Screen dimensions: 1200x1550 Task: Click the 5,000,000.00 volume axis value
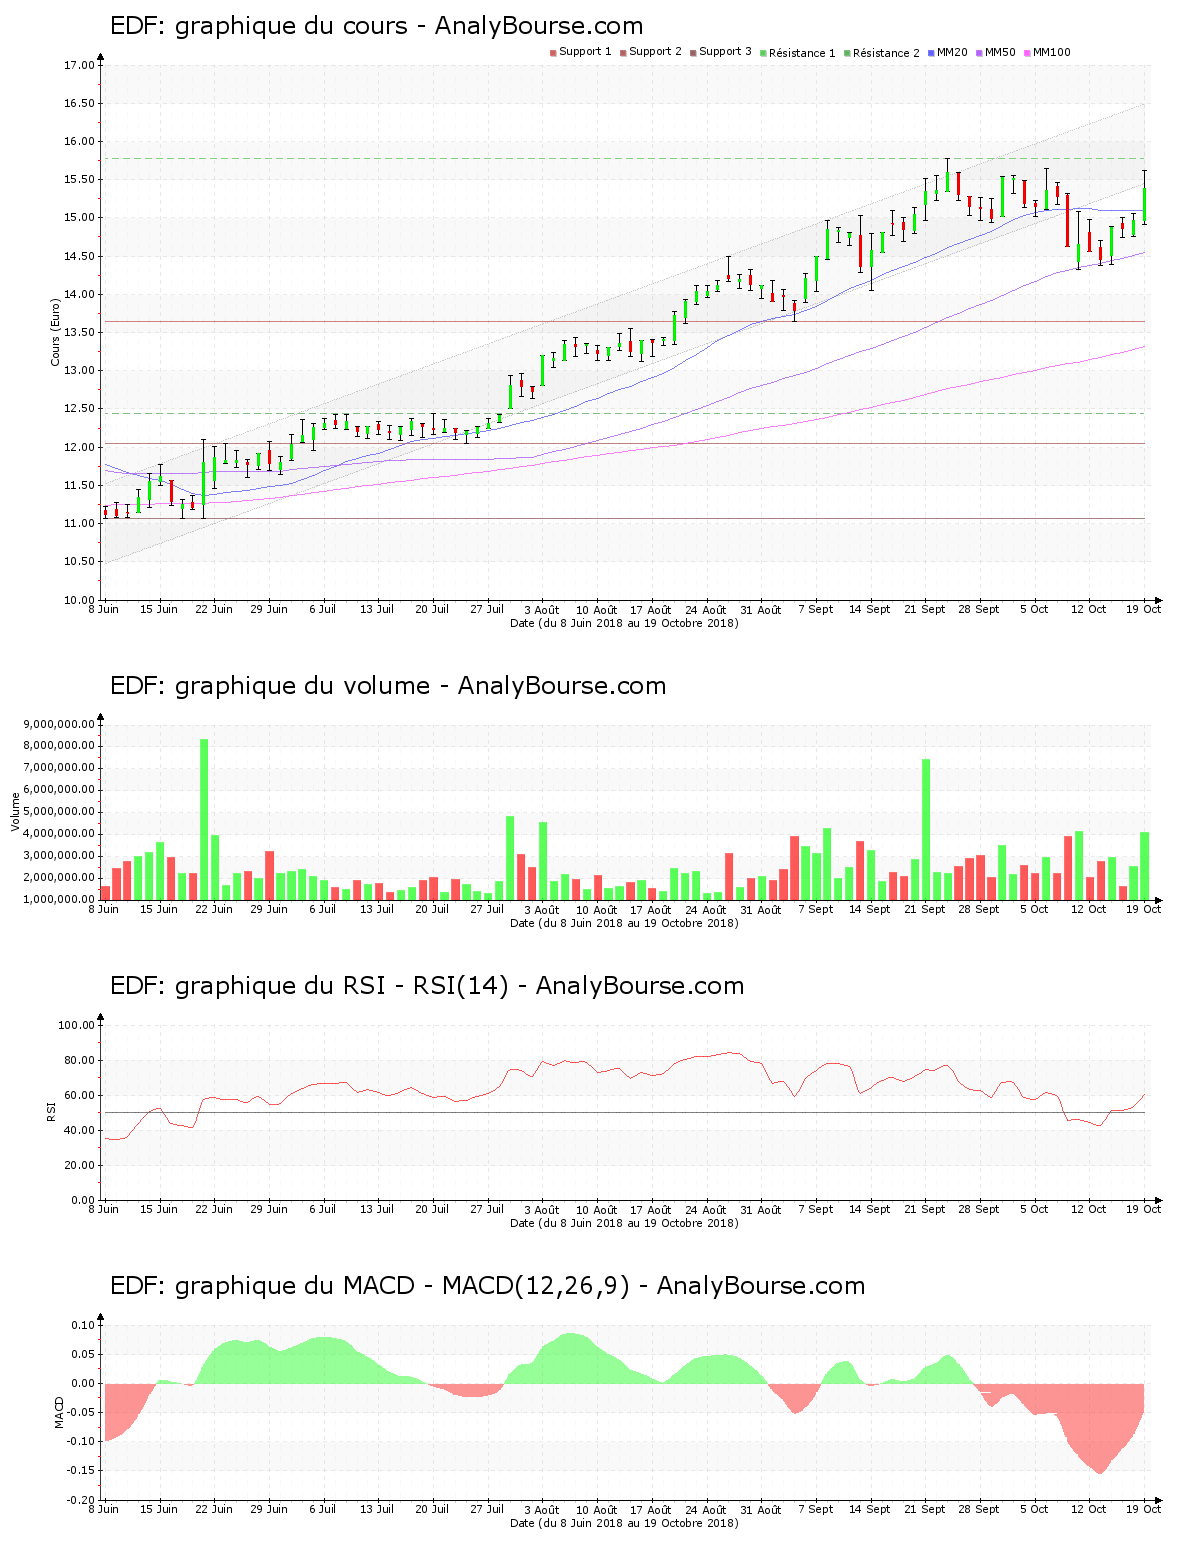click(x=59, y=812)
